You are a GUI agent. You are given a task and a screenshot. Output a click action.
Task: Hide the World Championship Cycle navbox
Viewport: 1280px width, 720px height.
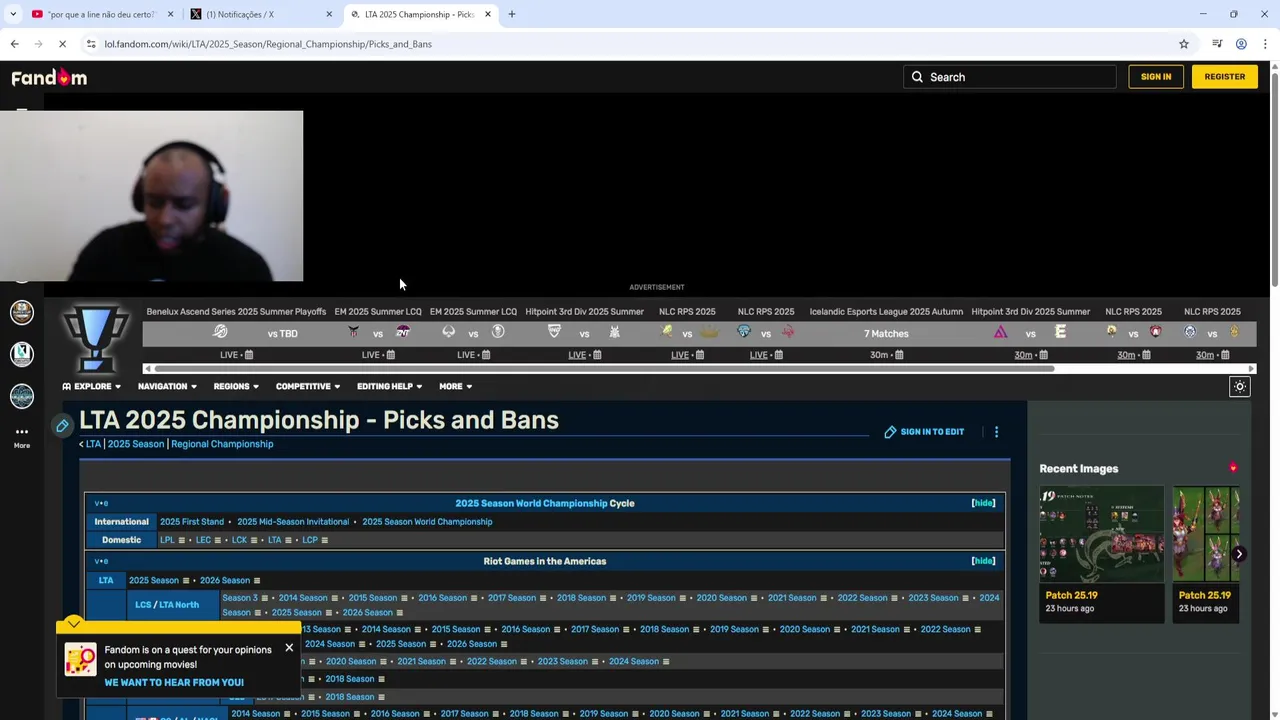(983, 503)
